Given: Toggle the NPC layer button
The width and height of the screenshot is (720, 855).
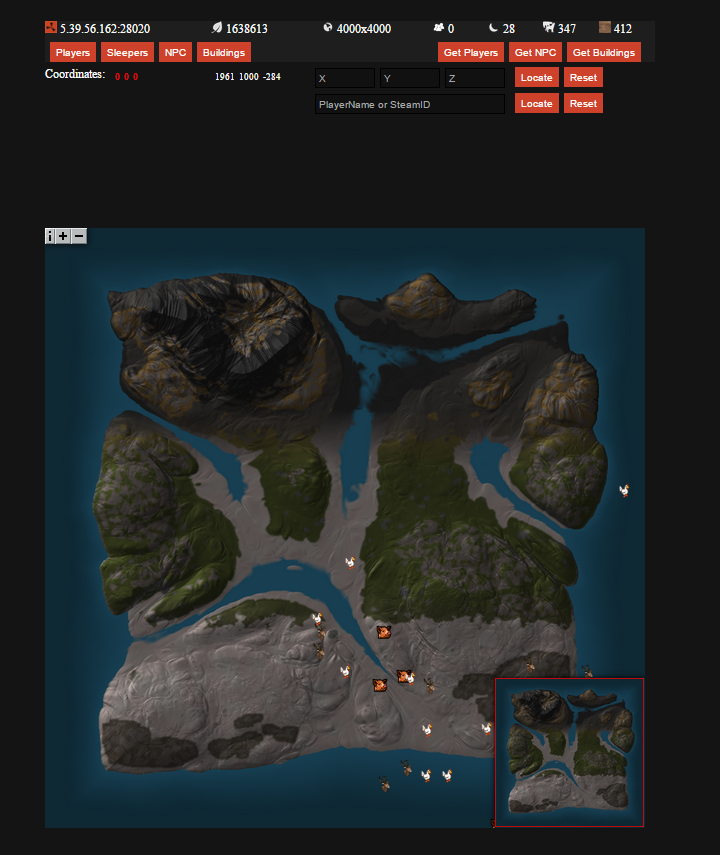Looking at the screenshot, I should tap(175, 52).
